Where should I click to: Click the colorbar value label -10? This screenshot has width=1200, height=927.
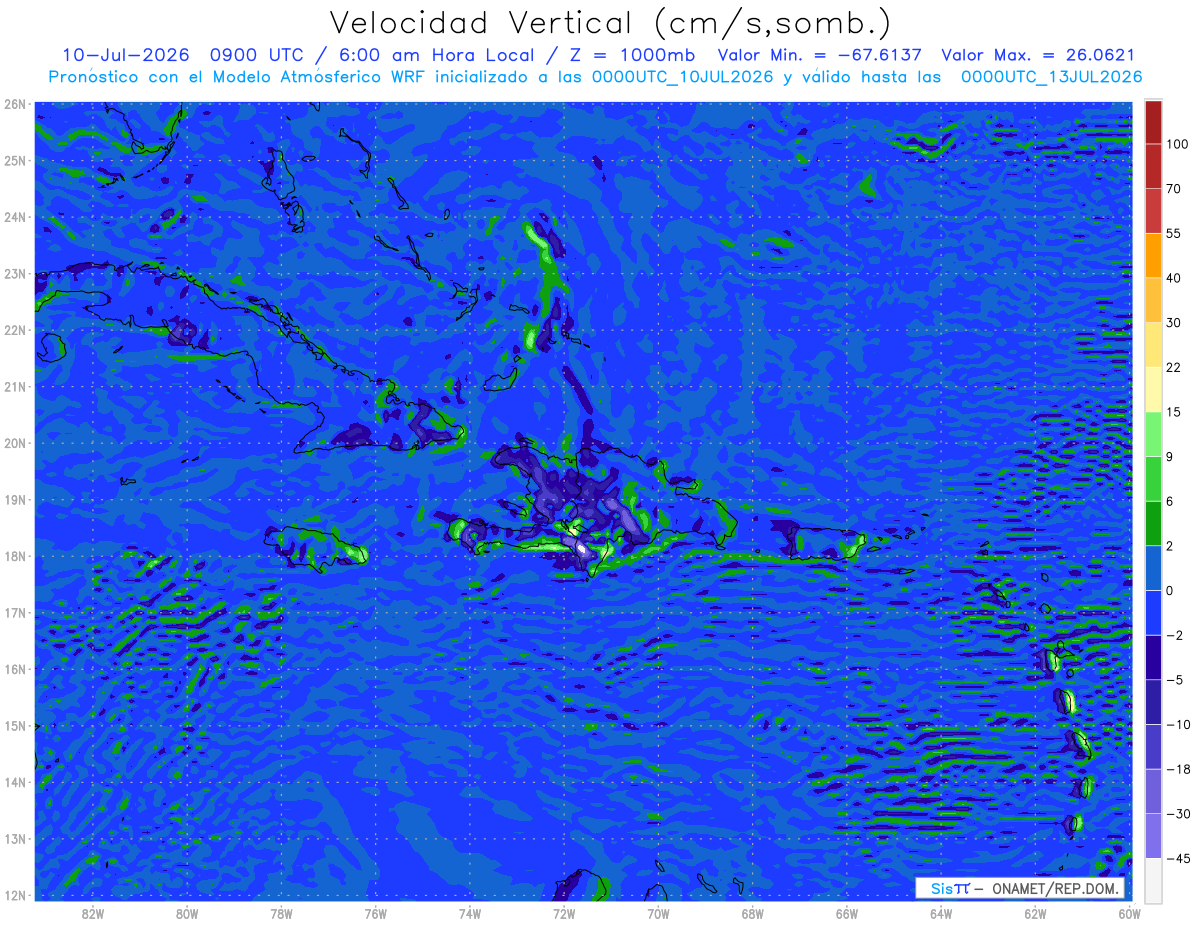[x=1177, y=724]
